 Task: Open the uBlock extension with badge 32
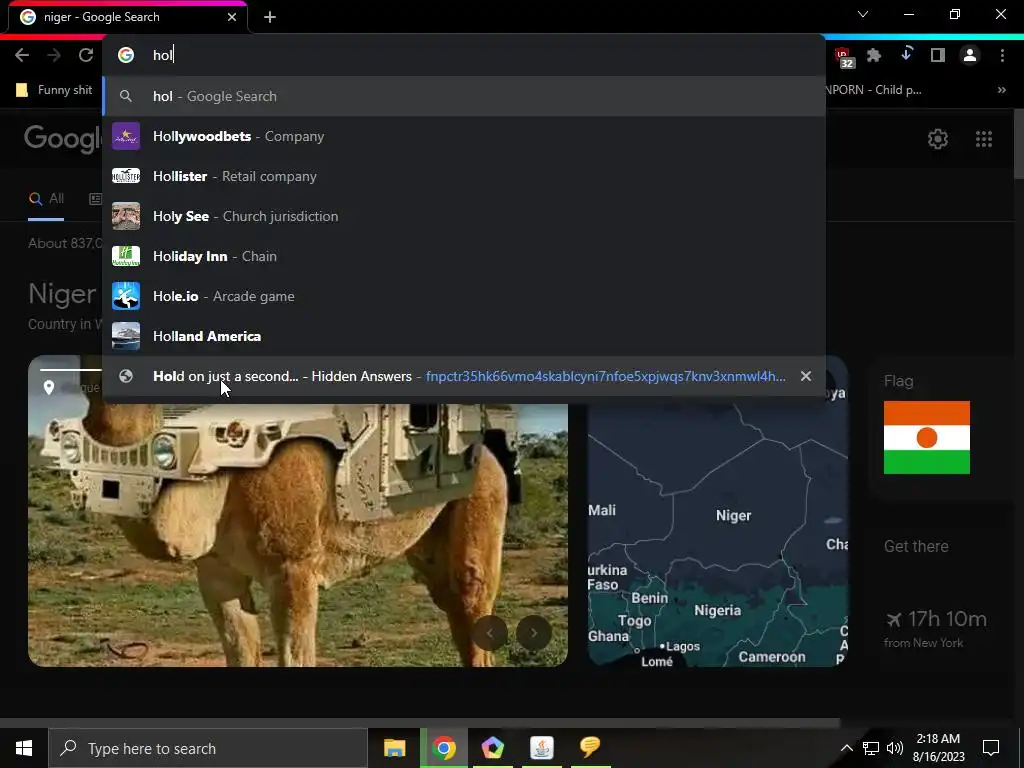(x=844, y=57)
